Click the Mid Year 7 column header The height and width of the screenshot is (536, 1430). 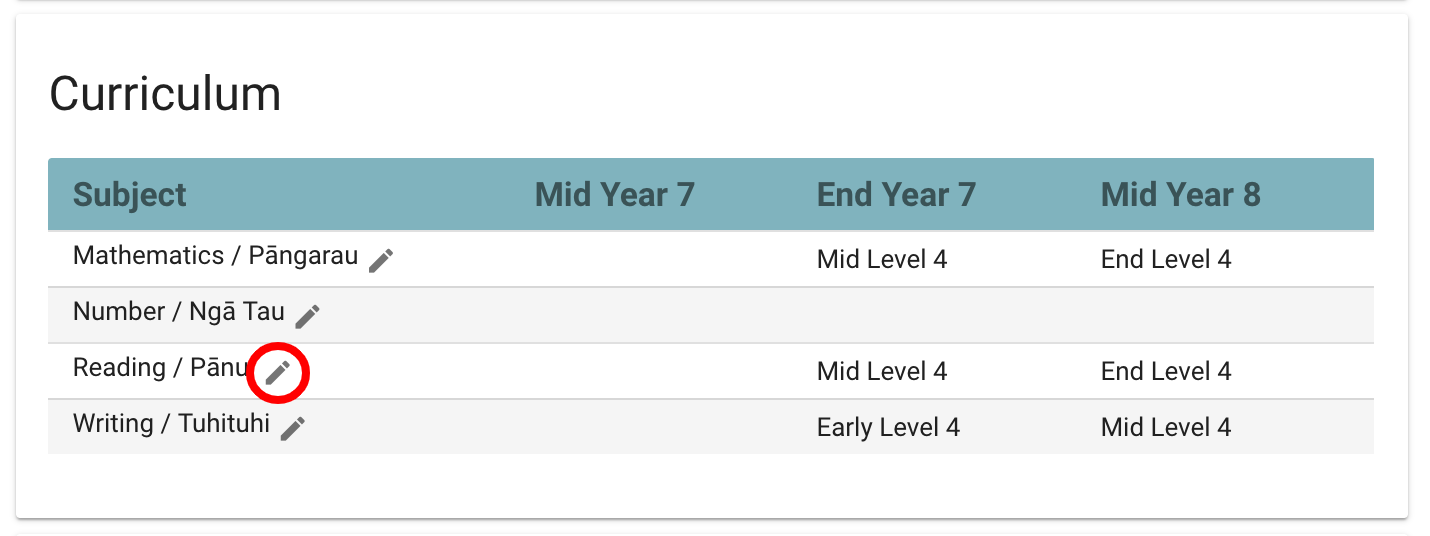(614, 194)
